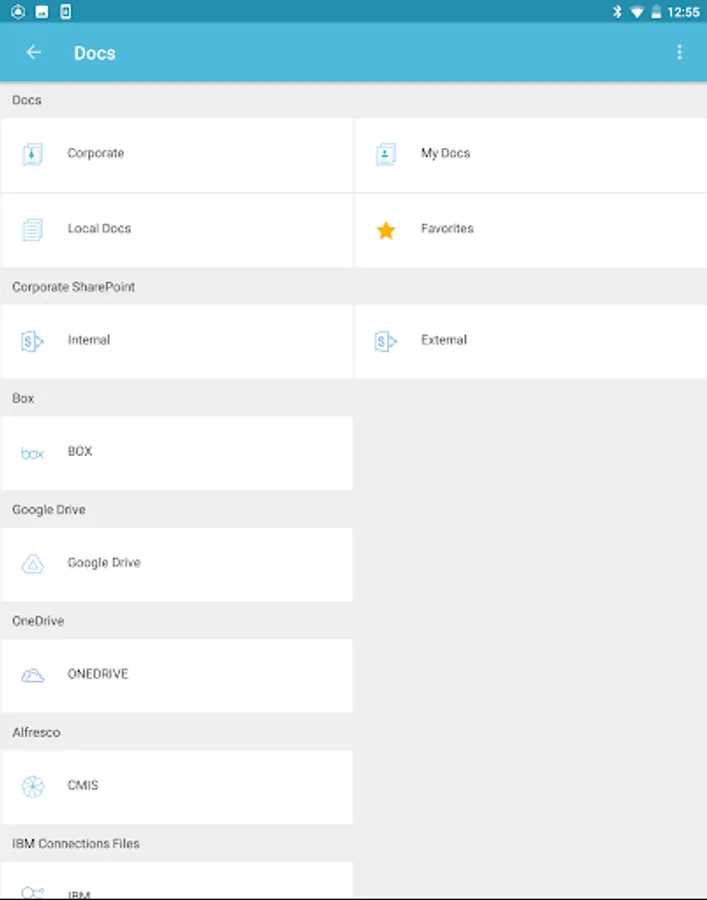
Task: Tap the hexagon notification icon in status bar
Action: coord(18,11)
